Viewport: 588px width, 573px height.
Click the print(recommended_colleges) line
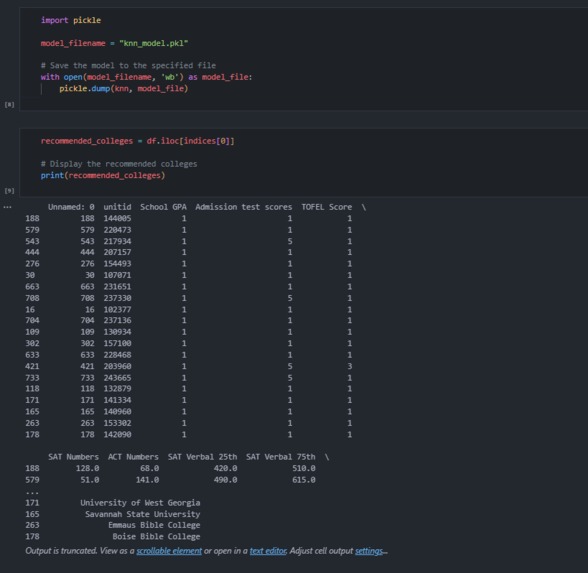point(103,175)
